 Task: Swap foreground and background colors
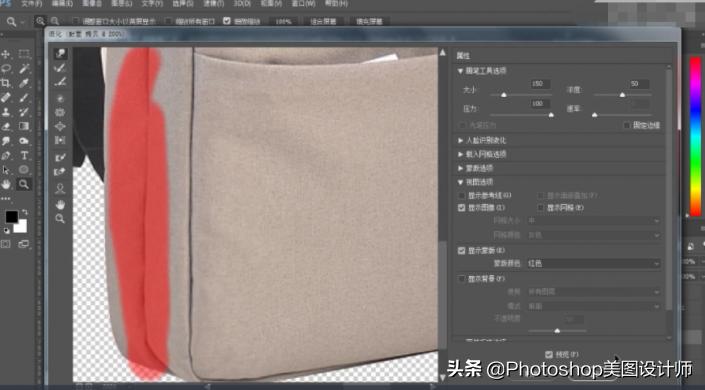pyautogui.click(x=25, y=212)
